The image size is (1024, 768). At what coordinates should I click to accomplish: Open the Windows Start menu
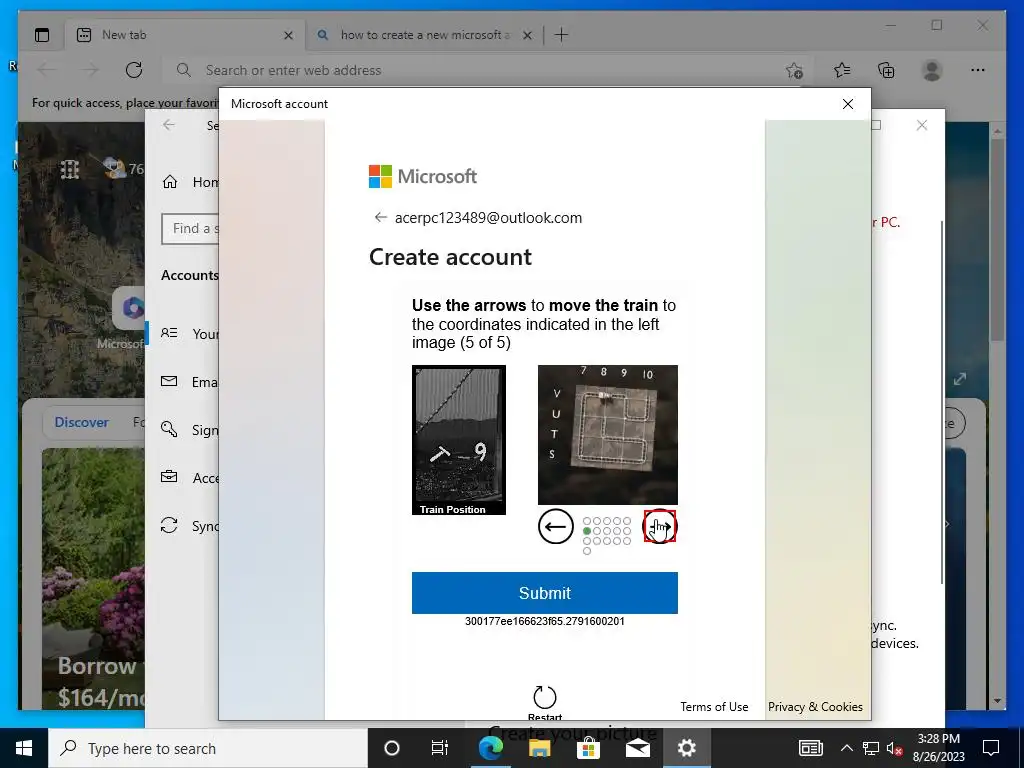coord(24,748)
